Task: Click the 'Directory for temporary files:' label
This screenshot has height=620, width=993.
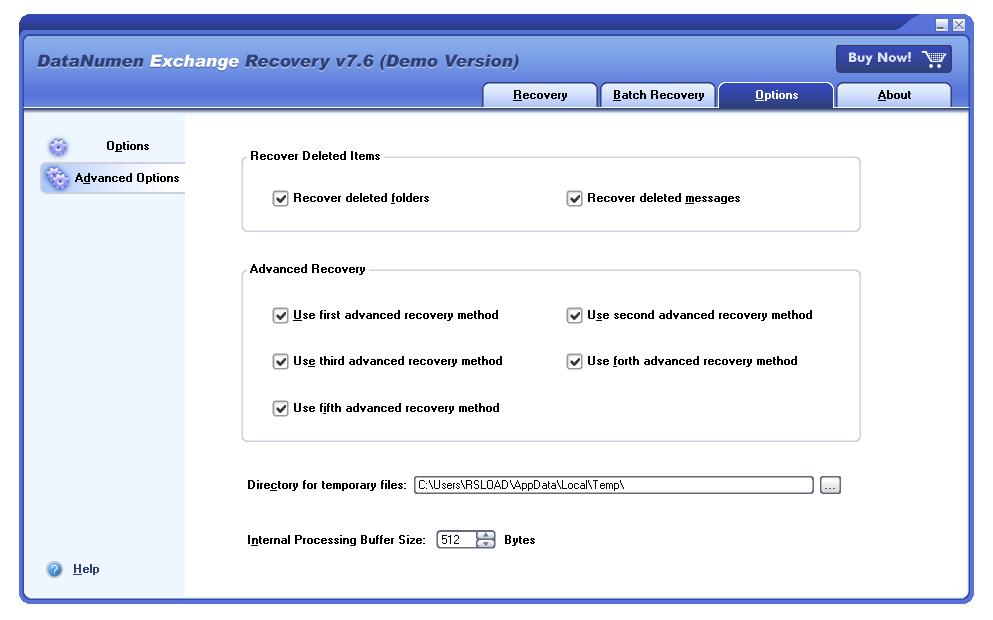Action: 327,485
